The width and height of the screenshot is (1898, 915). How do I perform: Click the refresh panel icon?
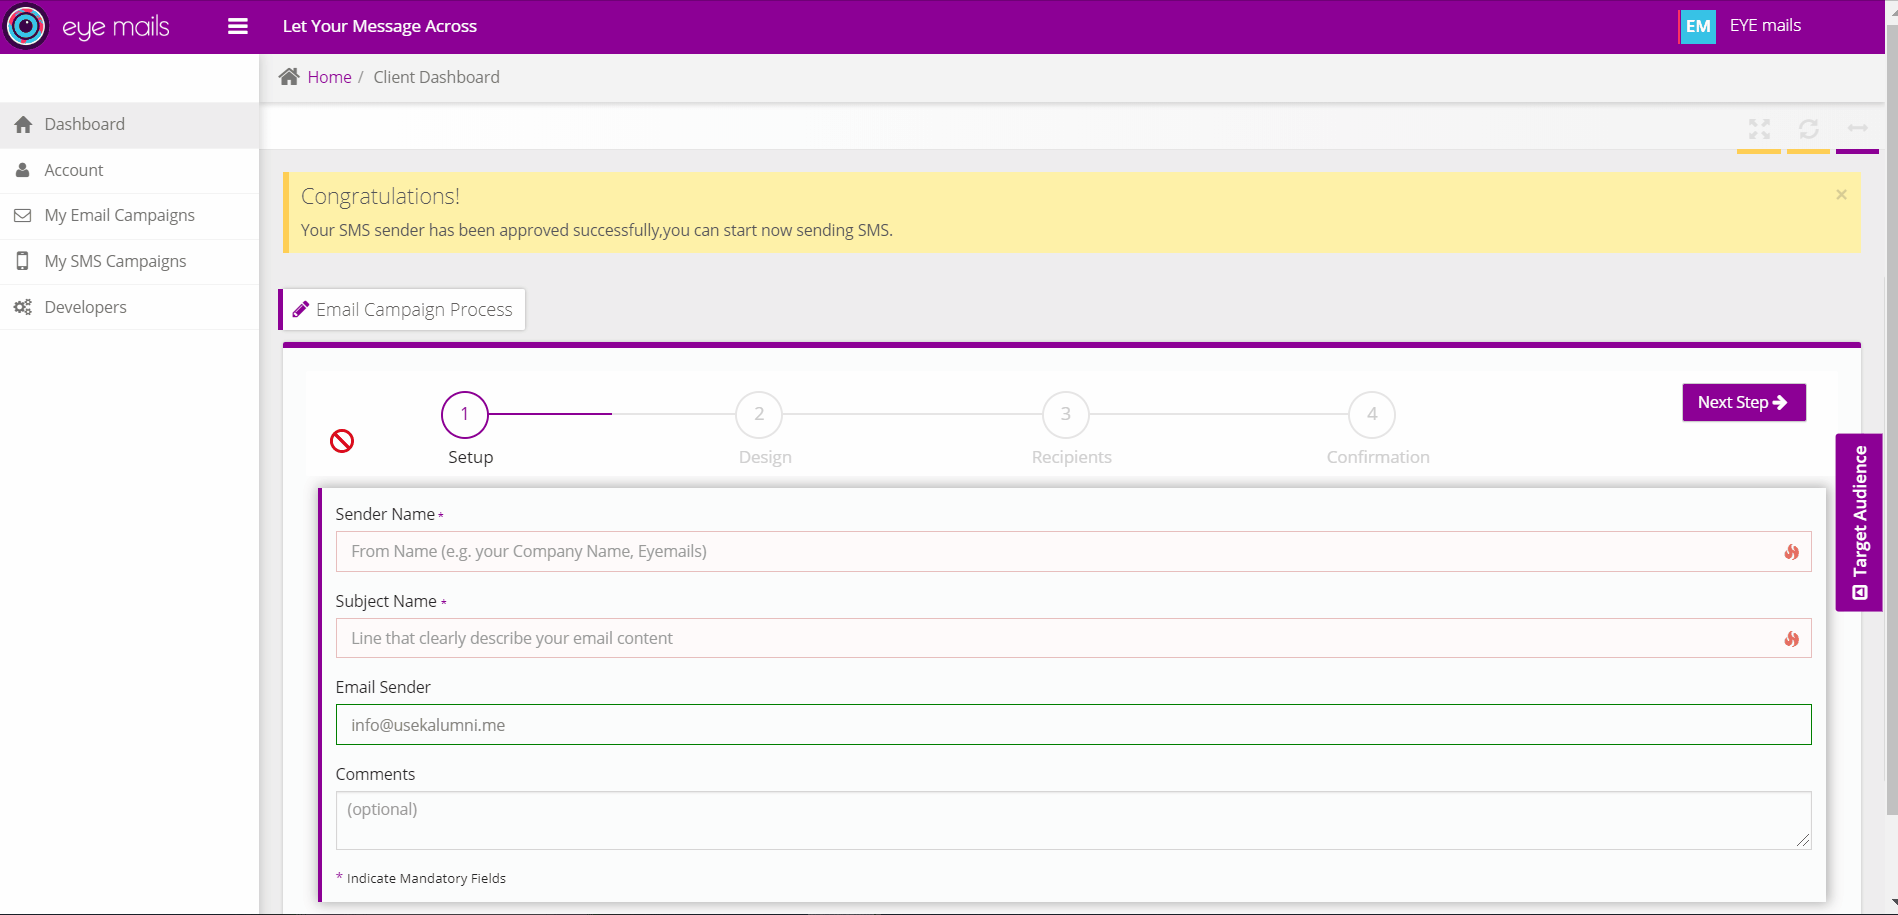(x=1808, y=129)
